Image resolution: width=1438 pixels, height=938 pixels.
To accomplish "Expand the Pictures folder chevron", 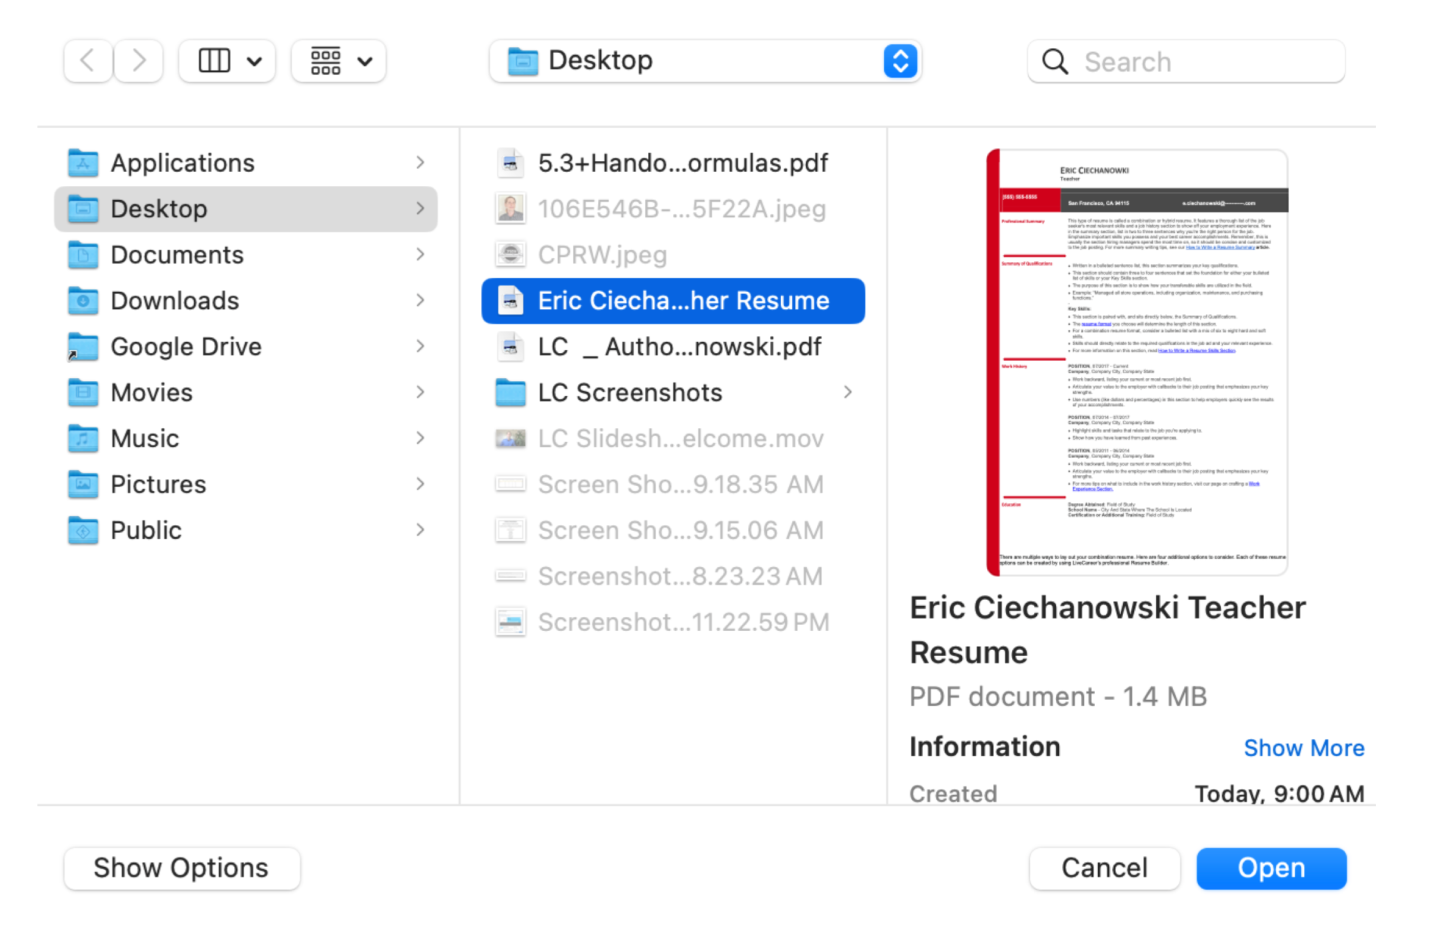I will point(420,484).
